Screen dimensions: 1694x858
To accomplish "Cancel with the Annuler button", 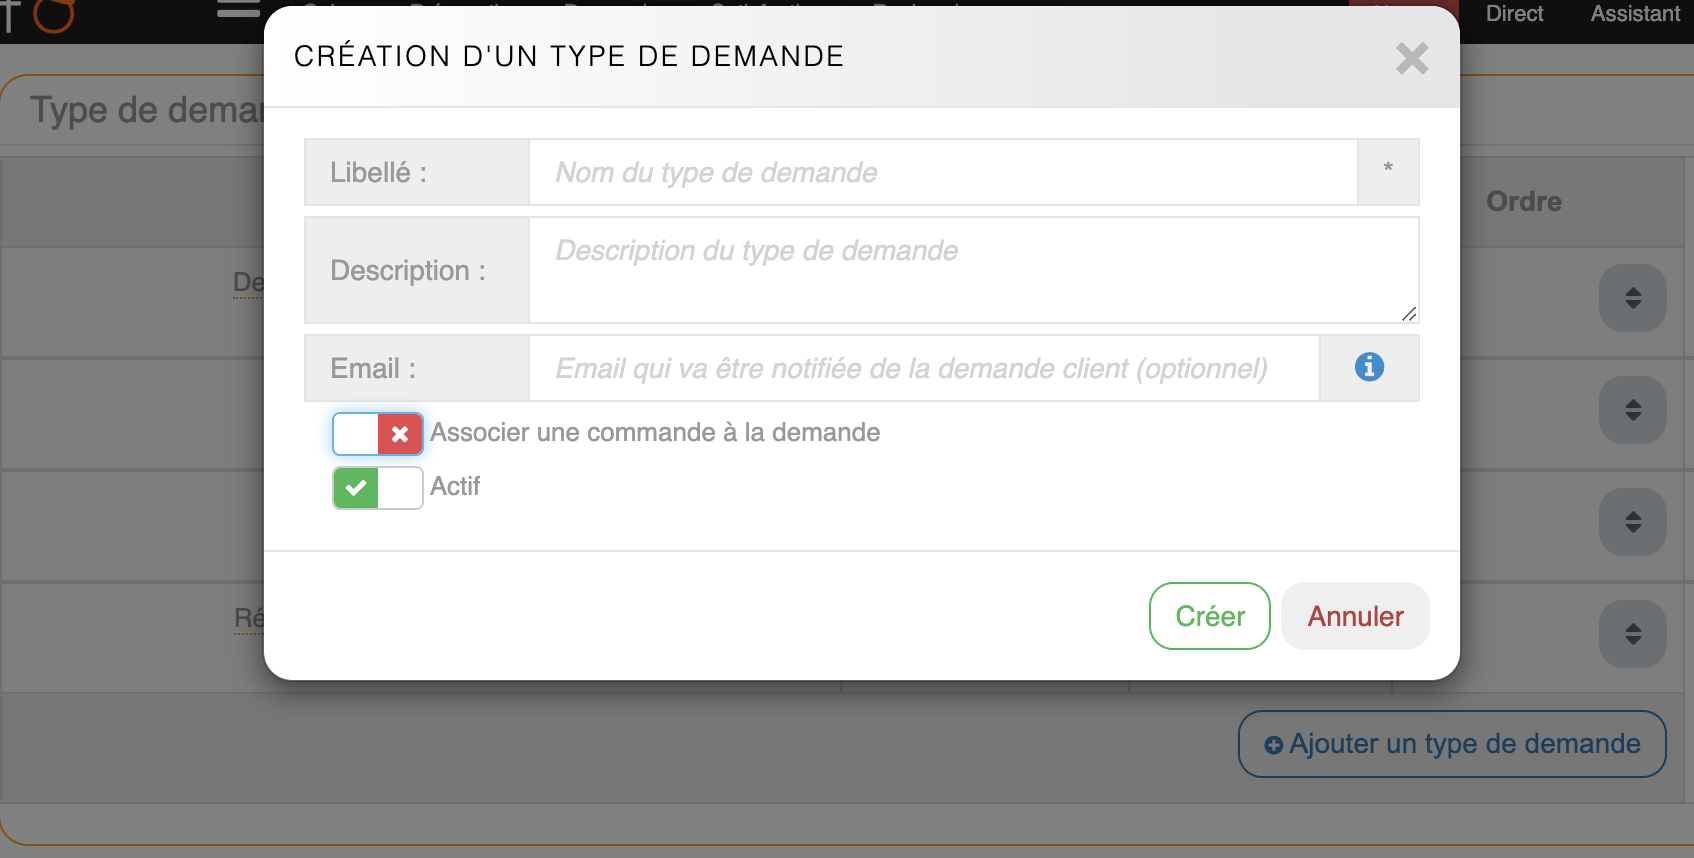I will point(1355,616).
